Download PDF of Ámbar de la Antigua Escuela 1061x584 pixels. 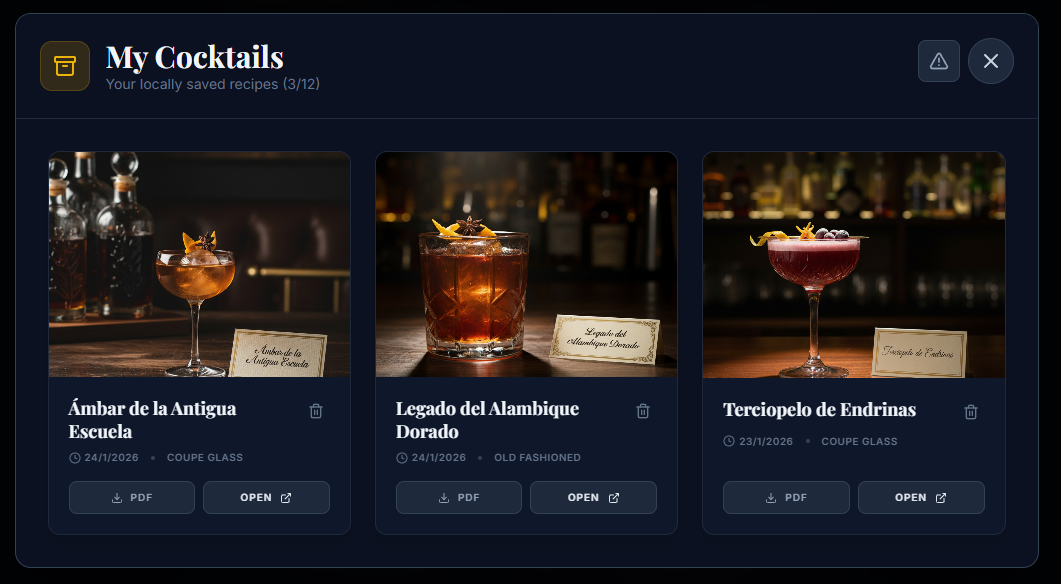[x=132, y=497]
